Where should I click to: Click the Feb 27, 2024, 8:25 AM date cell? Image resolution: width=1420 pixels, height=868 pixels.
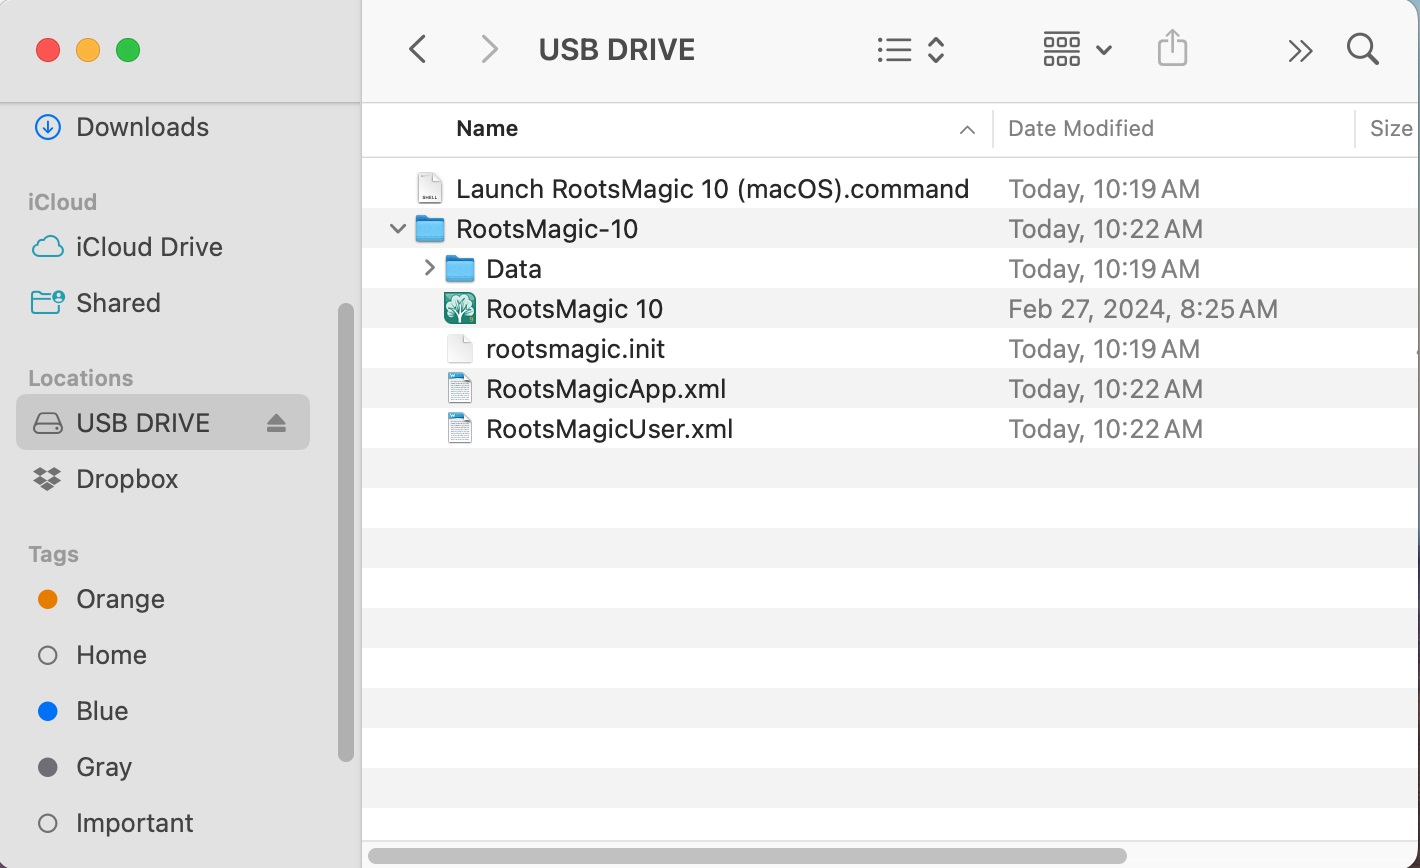click(x=1143, y=309)
